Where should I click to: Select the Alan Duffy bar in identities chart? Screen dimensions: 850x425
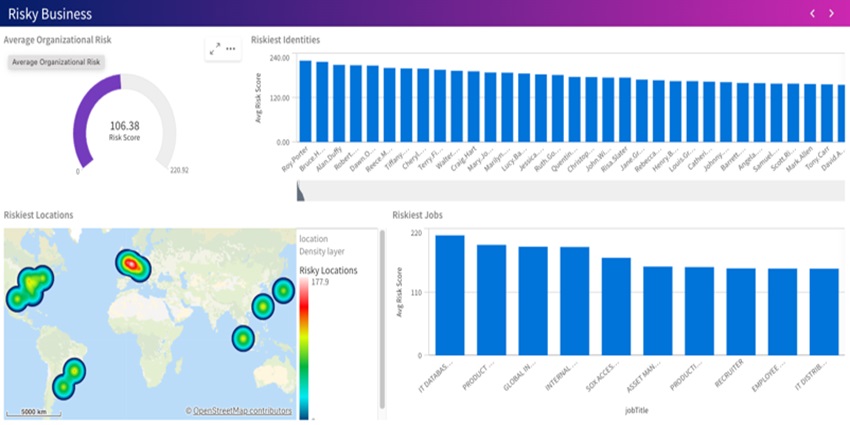pos(339,104)
